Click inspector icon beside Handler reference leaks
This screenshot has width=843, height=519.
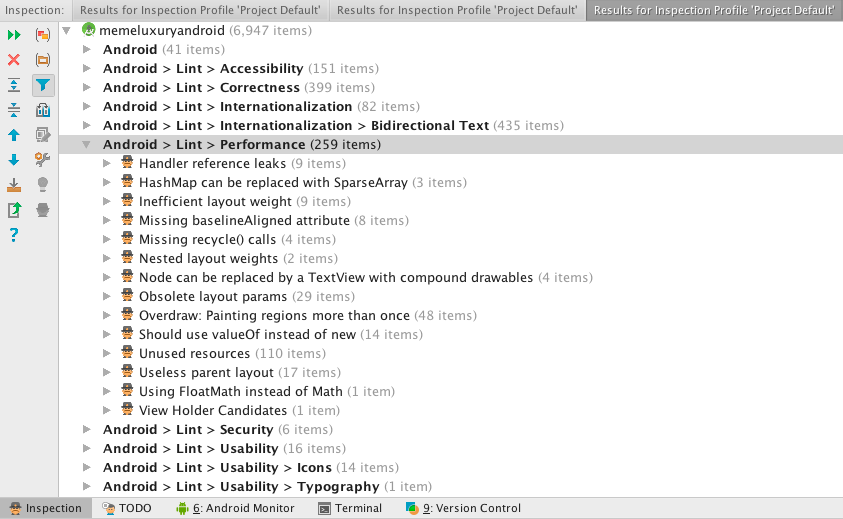tap(127, 162)
